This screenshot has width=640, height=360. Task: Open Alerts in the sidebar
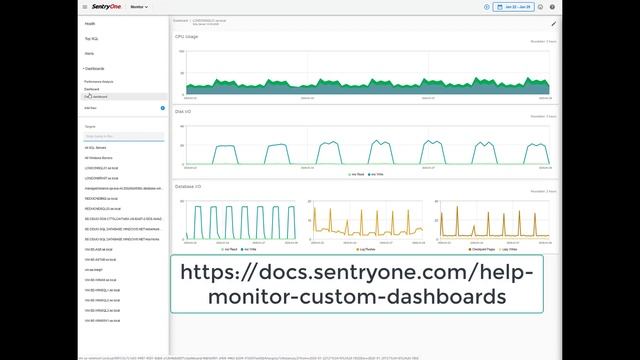coord(89,53)
